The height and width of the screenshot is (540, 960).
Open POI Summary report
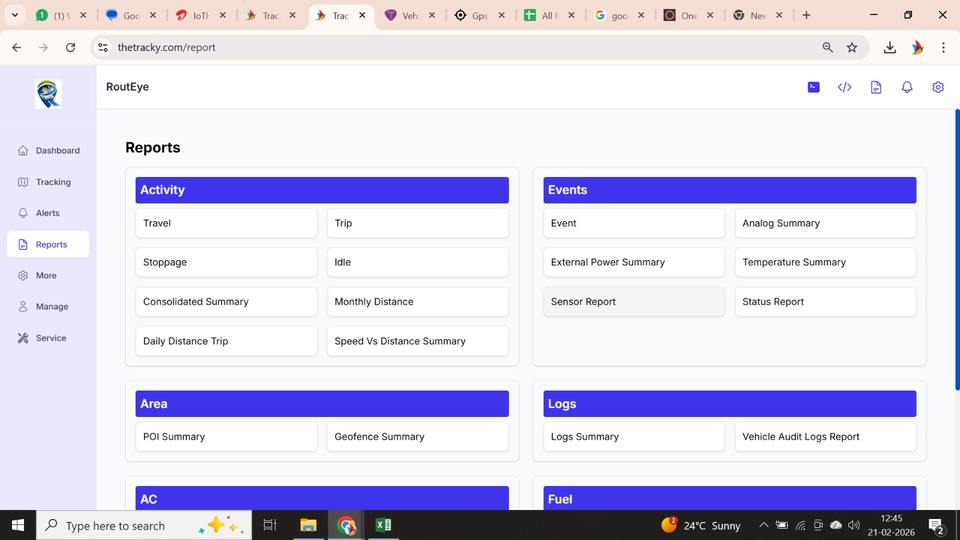pyautogui.click(x=226, y=437)
